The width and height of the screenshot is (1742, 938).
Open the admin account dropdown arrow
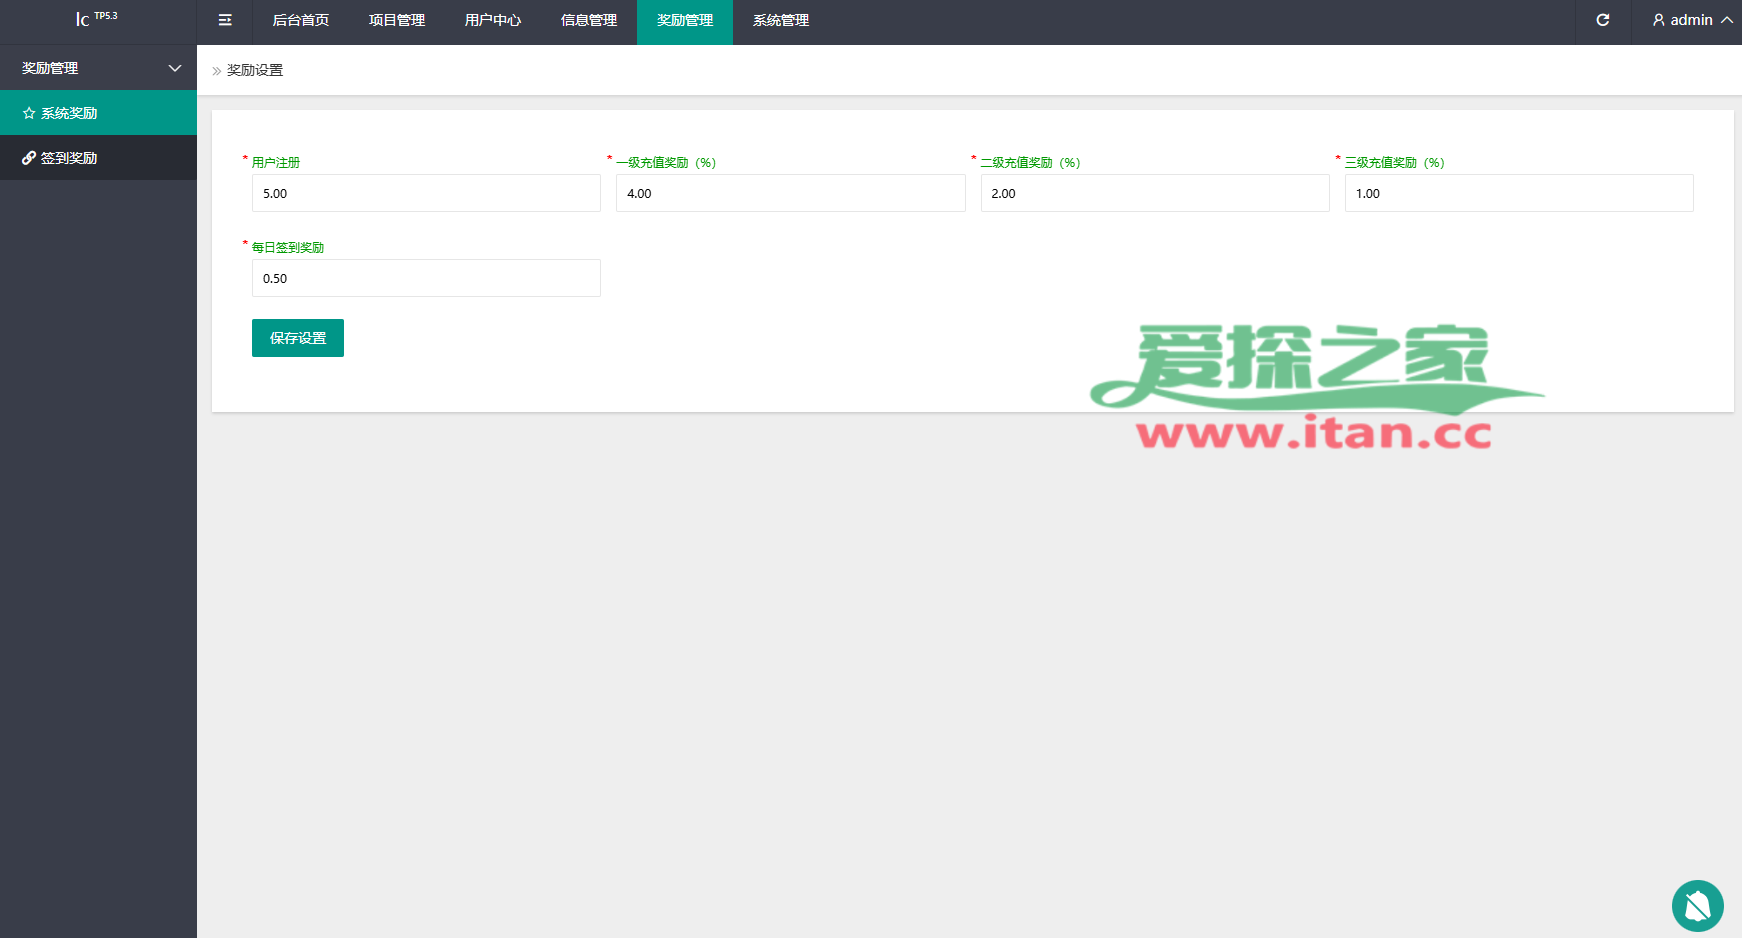pyautogui.click(x=1727, y=20)
